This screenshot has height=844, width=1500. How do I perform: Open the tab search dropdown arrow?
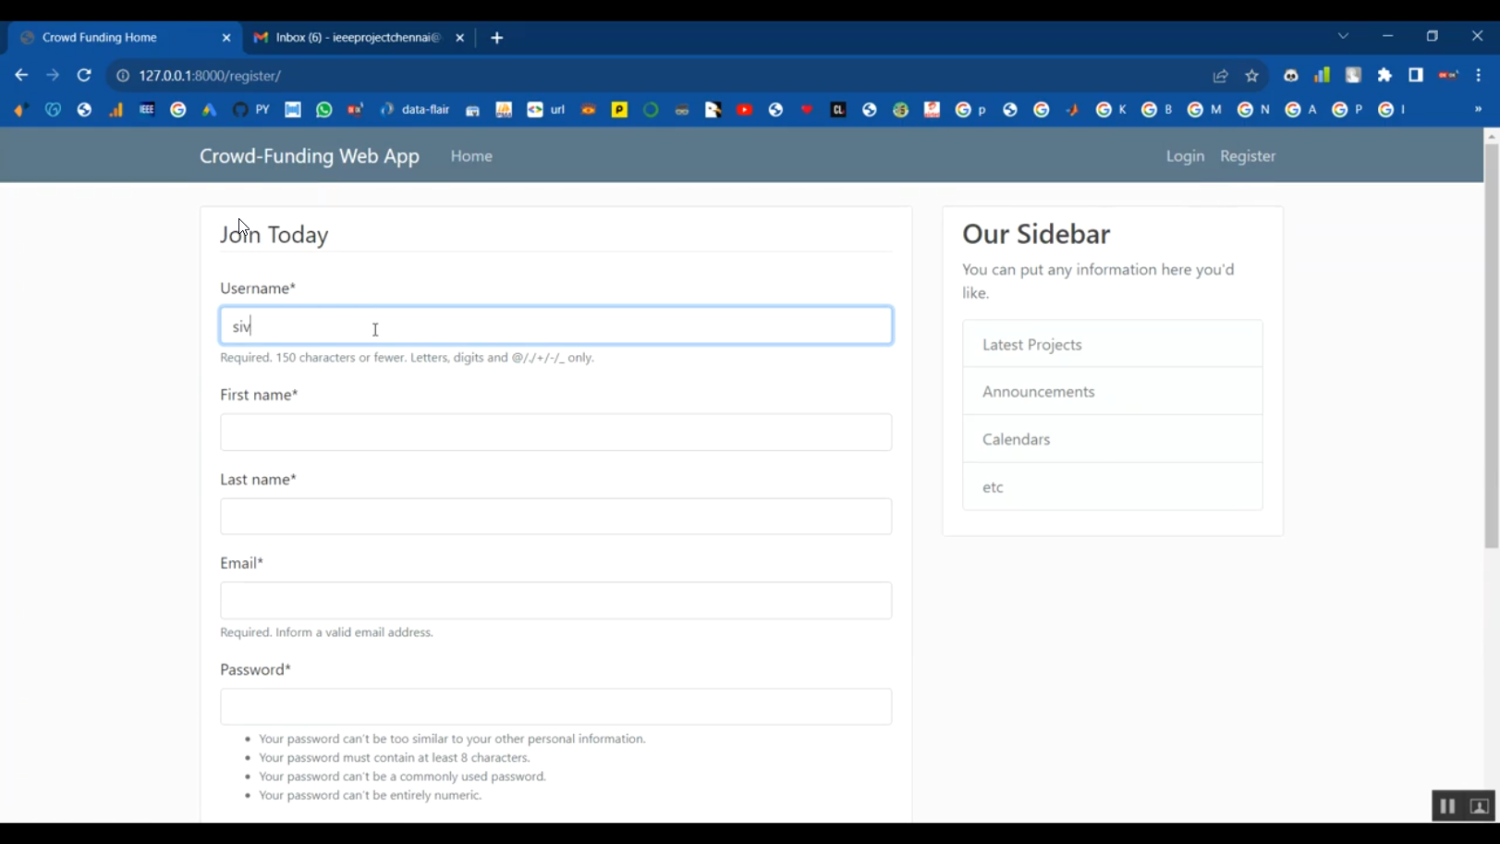(x=1343, y=36)
